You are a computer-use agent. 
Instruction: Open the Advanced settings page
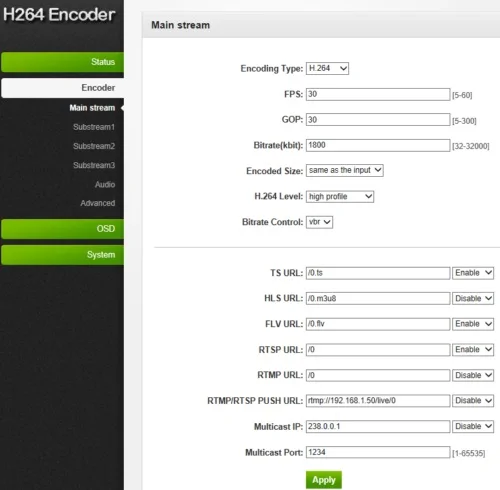[x=98, y=203]
